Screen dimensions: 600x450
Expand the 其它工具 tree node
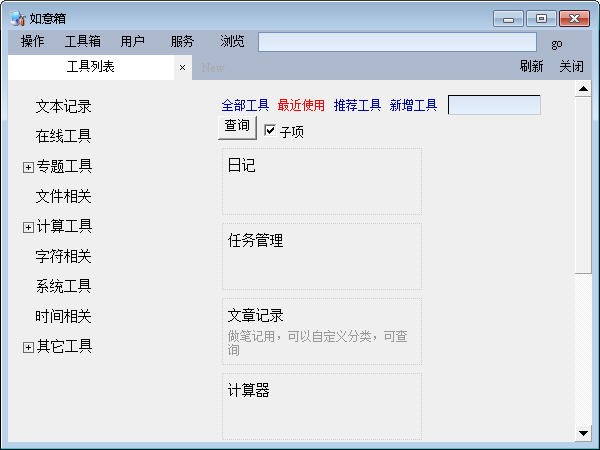coord(28,347)
